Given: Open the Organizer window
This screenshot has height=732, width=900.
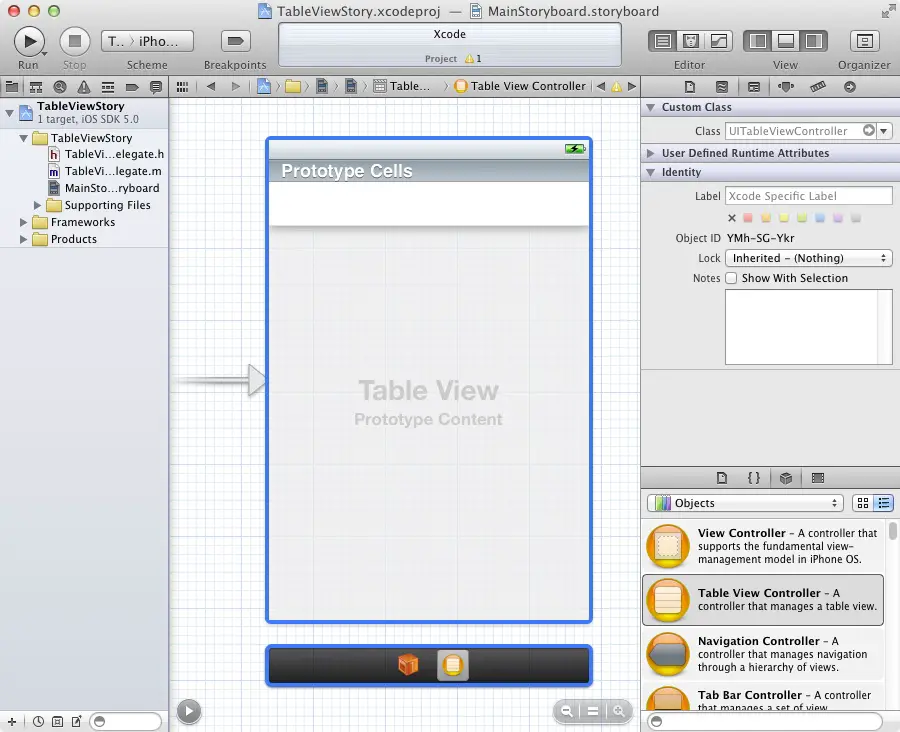Looking at the screenshot, I should pyautogui.click(x=864, y=41).
